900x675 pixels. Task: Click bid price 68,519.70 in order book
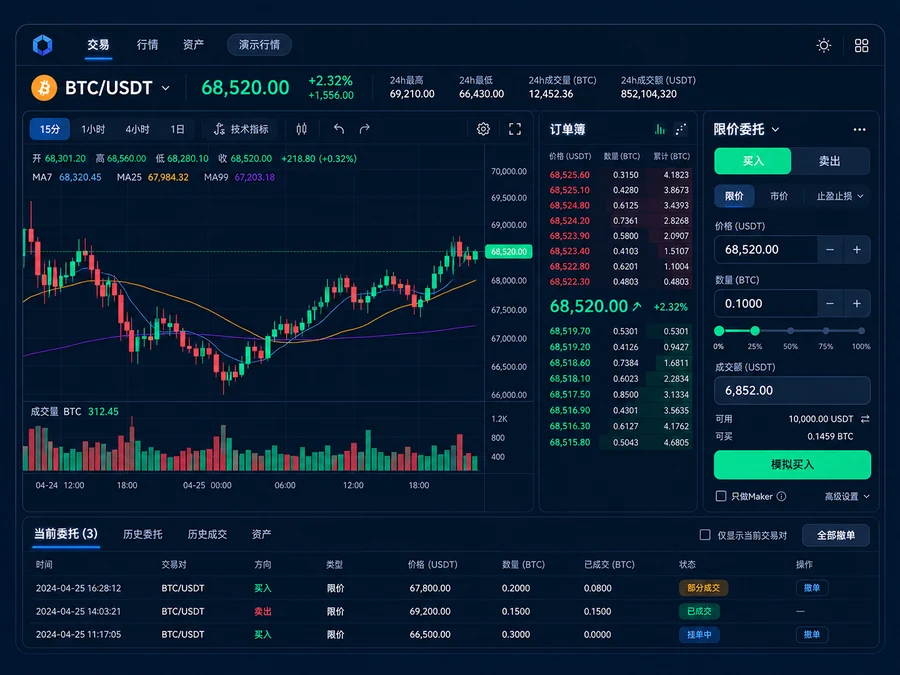click(569, 331)
